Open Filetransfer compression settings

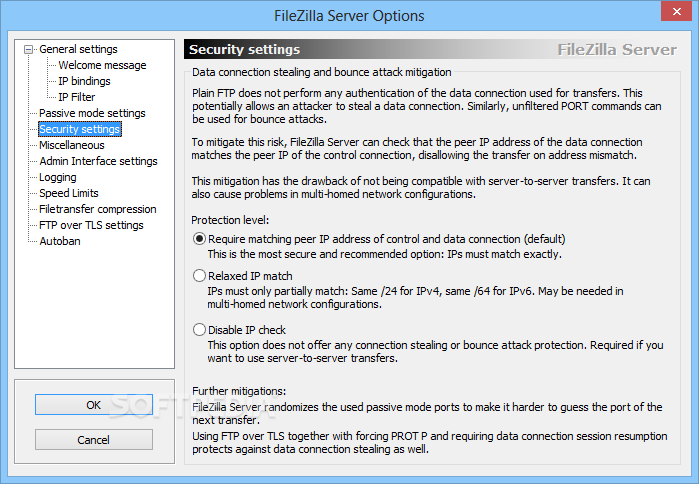point(98,209)
